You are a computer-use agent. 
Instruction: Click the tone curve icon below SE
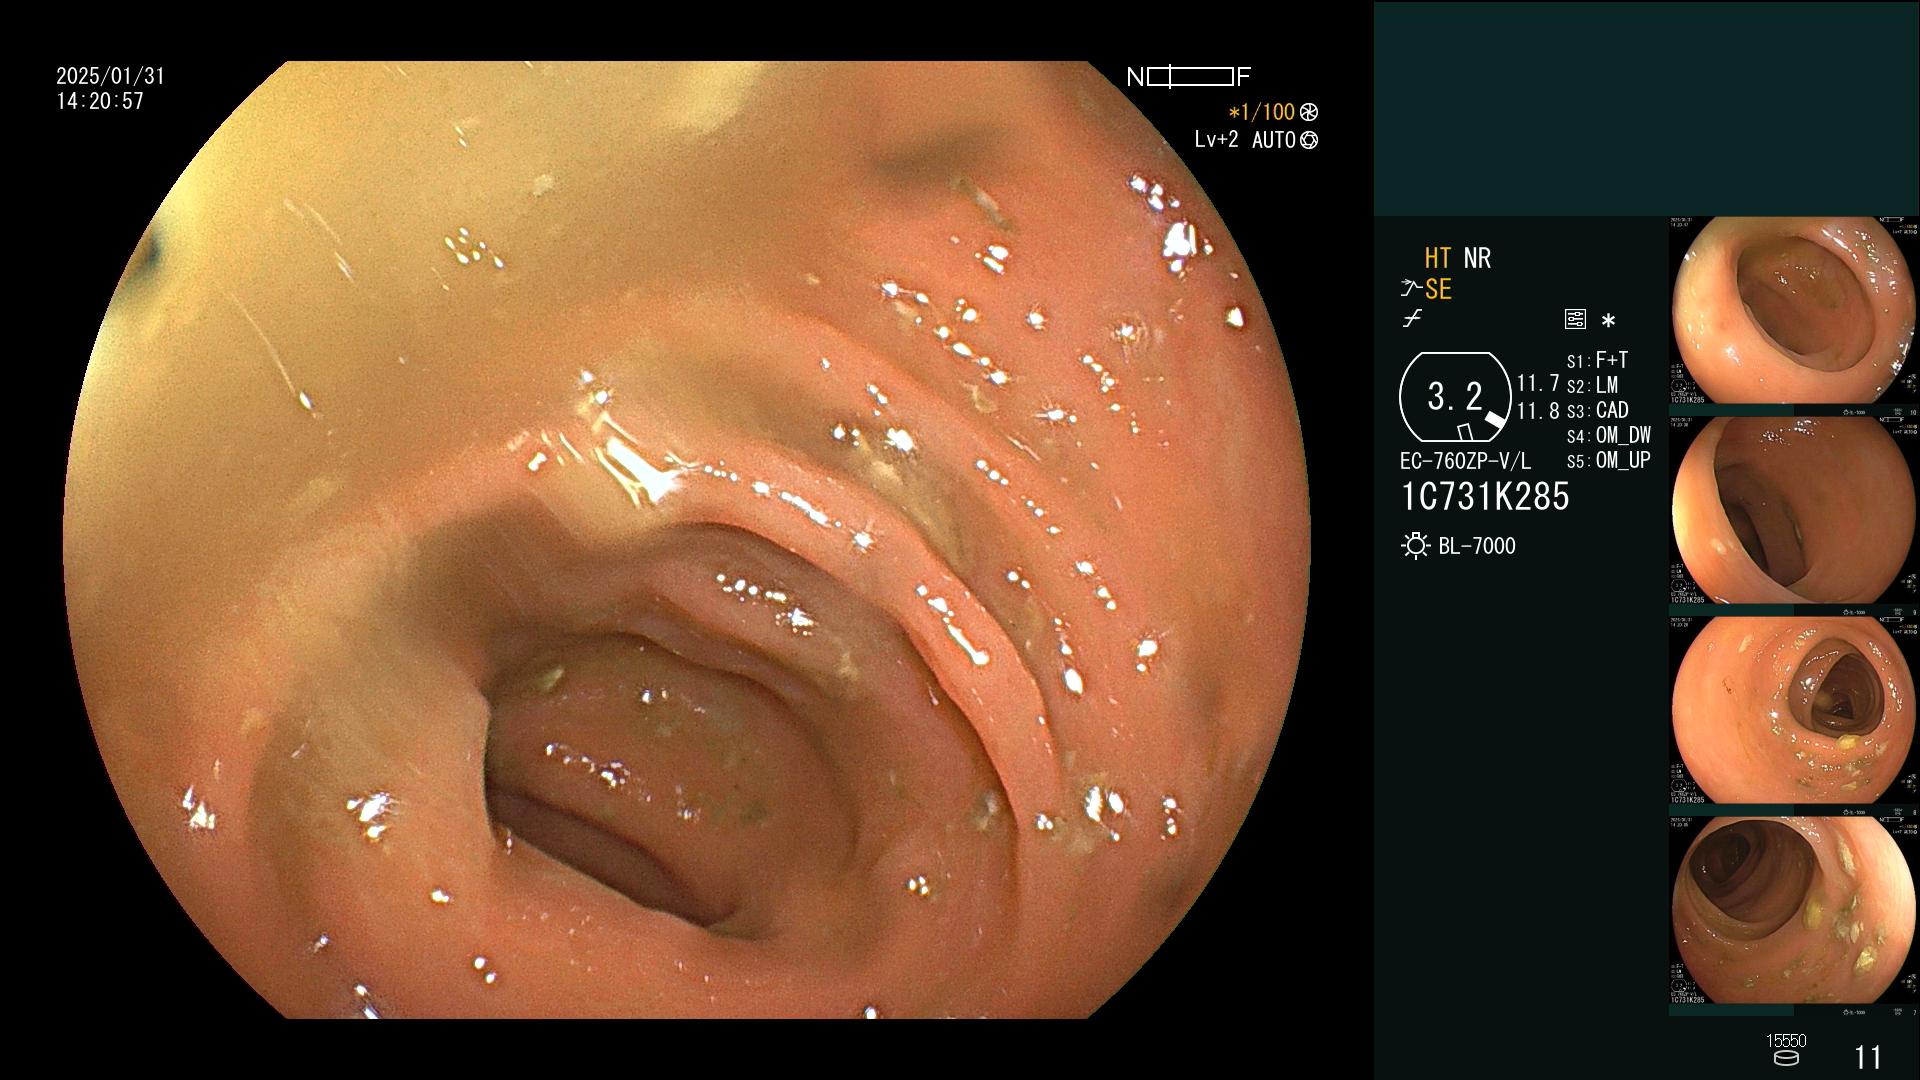(1412, 320)
